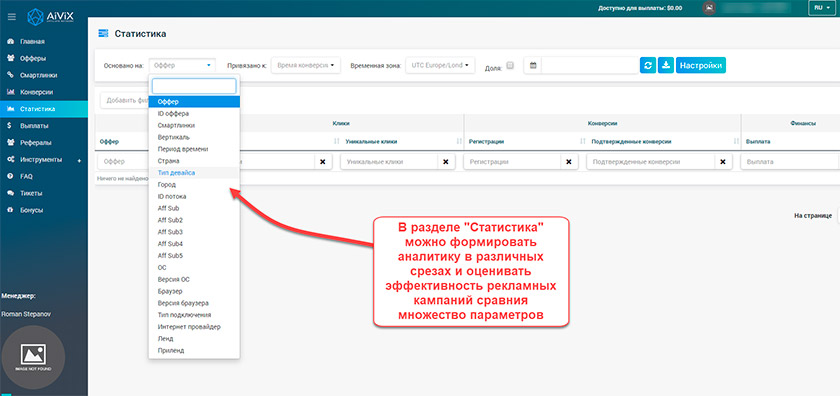Select Браузер in the dropdown list

pyautogui.click(x=194, y=292)
